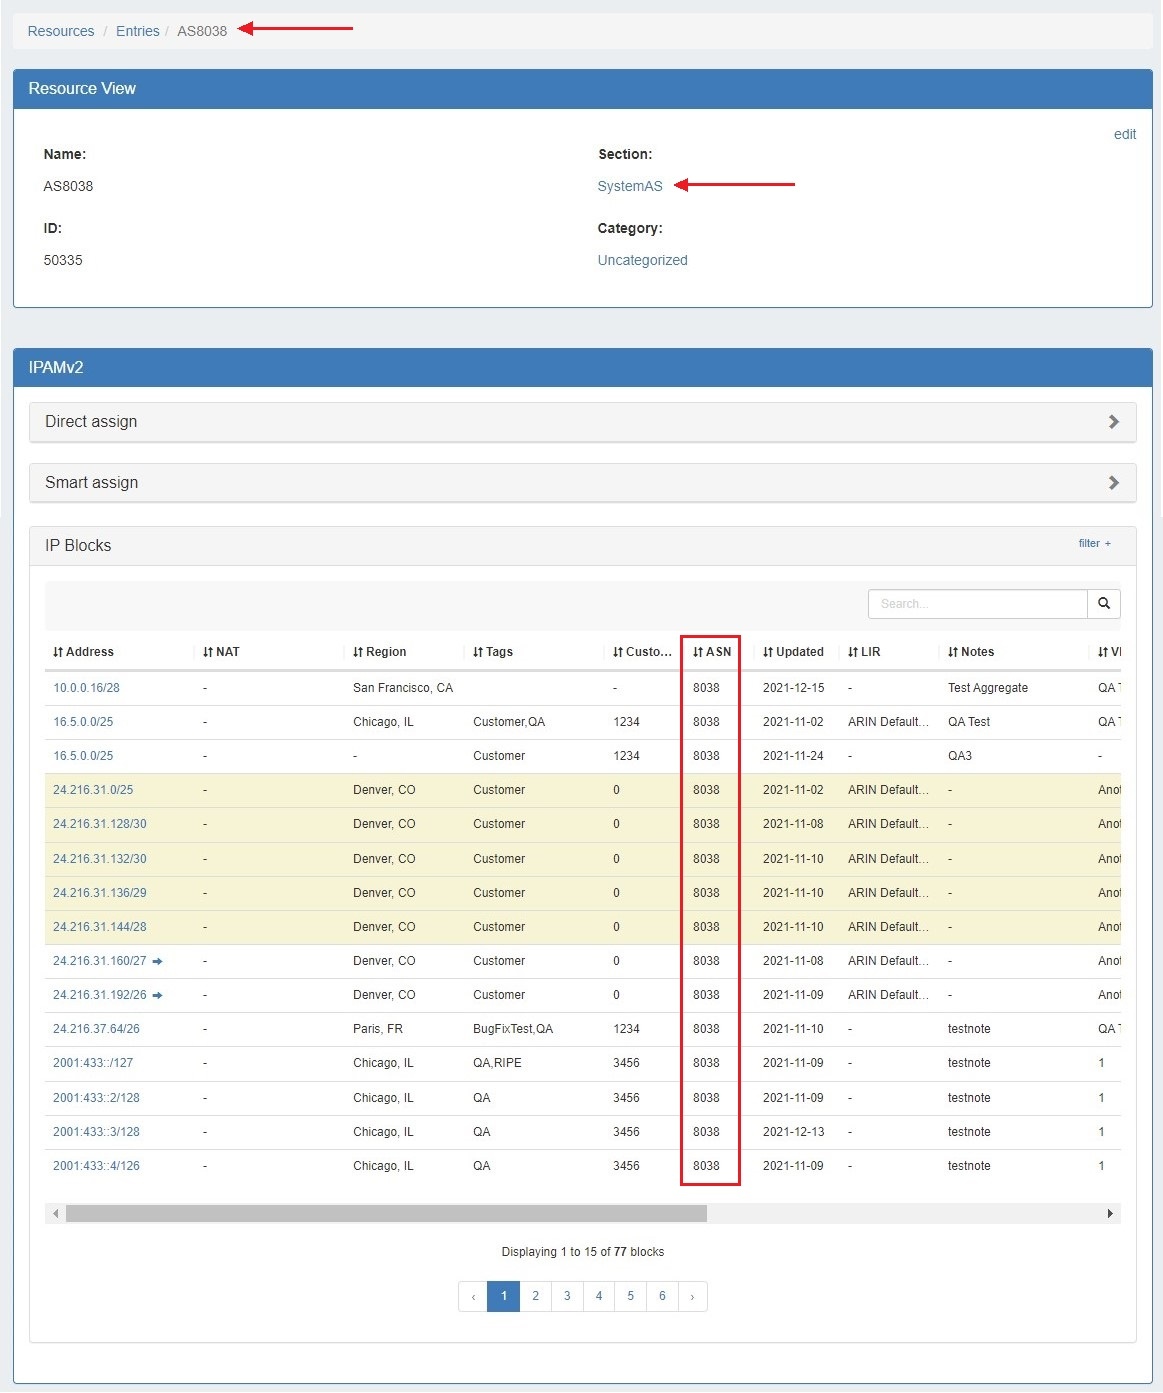This screenshot has height=1393, width=1163.
Task: Click the horizontal scrollbar right arrow
Action: [1110, 1214]
